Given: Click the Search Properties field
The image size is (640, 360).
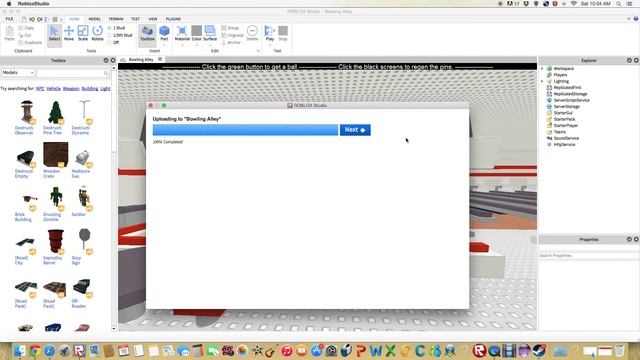Looking at the screenshot, I should [x=589, y=256].
